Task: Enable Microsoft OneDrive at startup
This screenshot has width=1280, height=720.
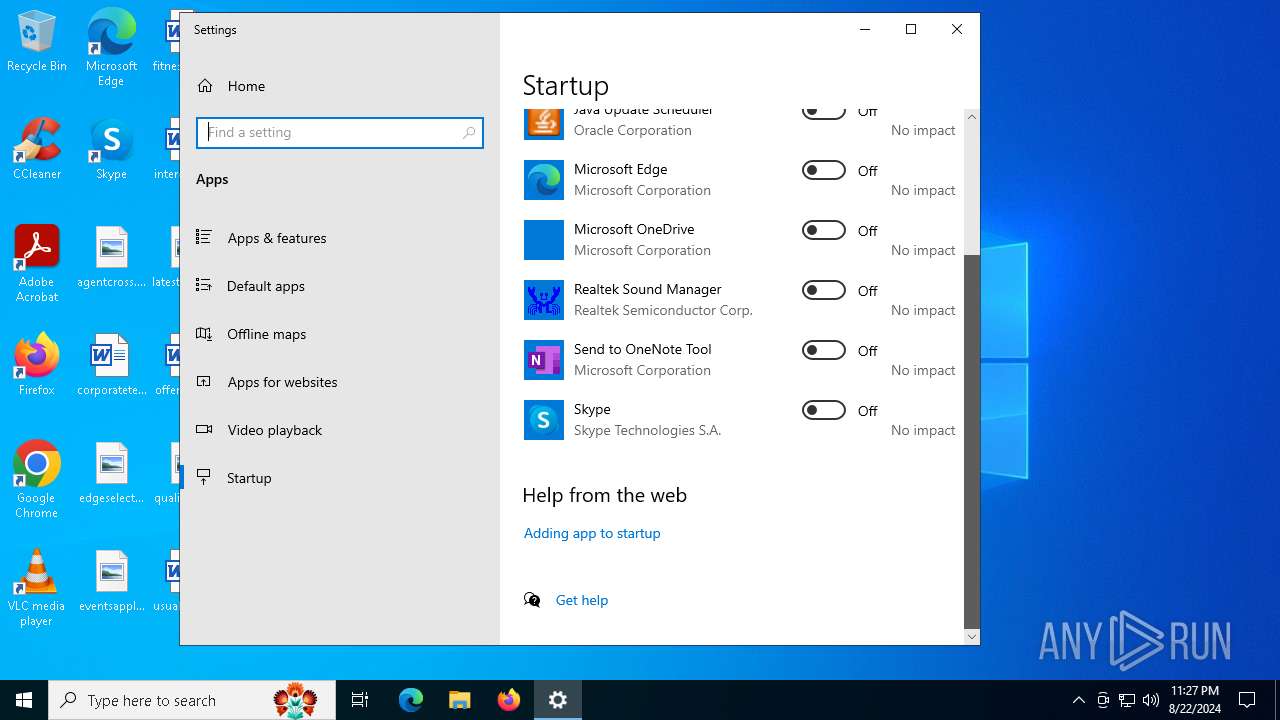Action: click(x=824, y=230)
